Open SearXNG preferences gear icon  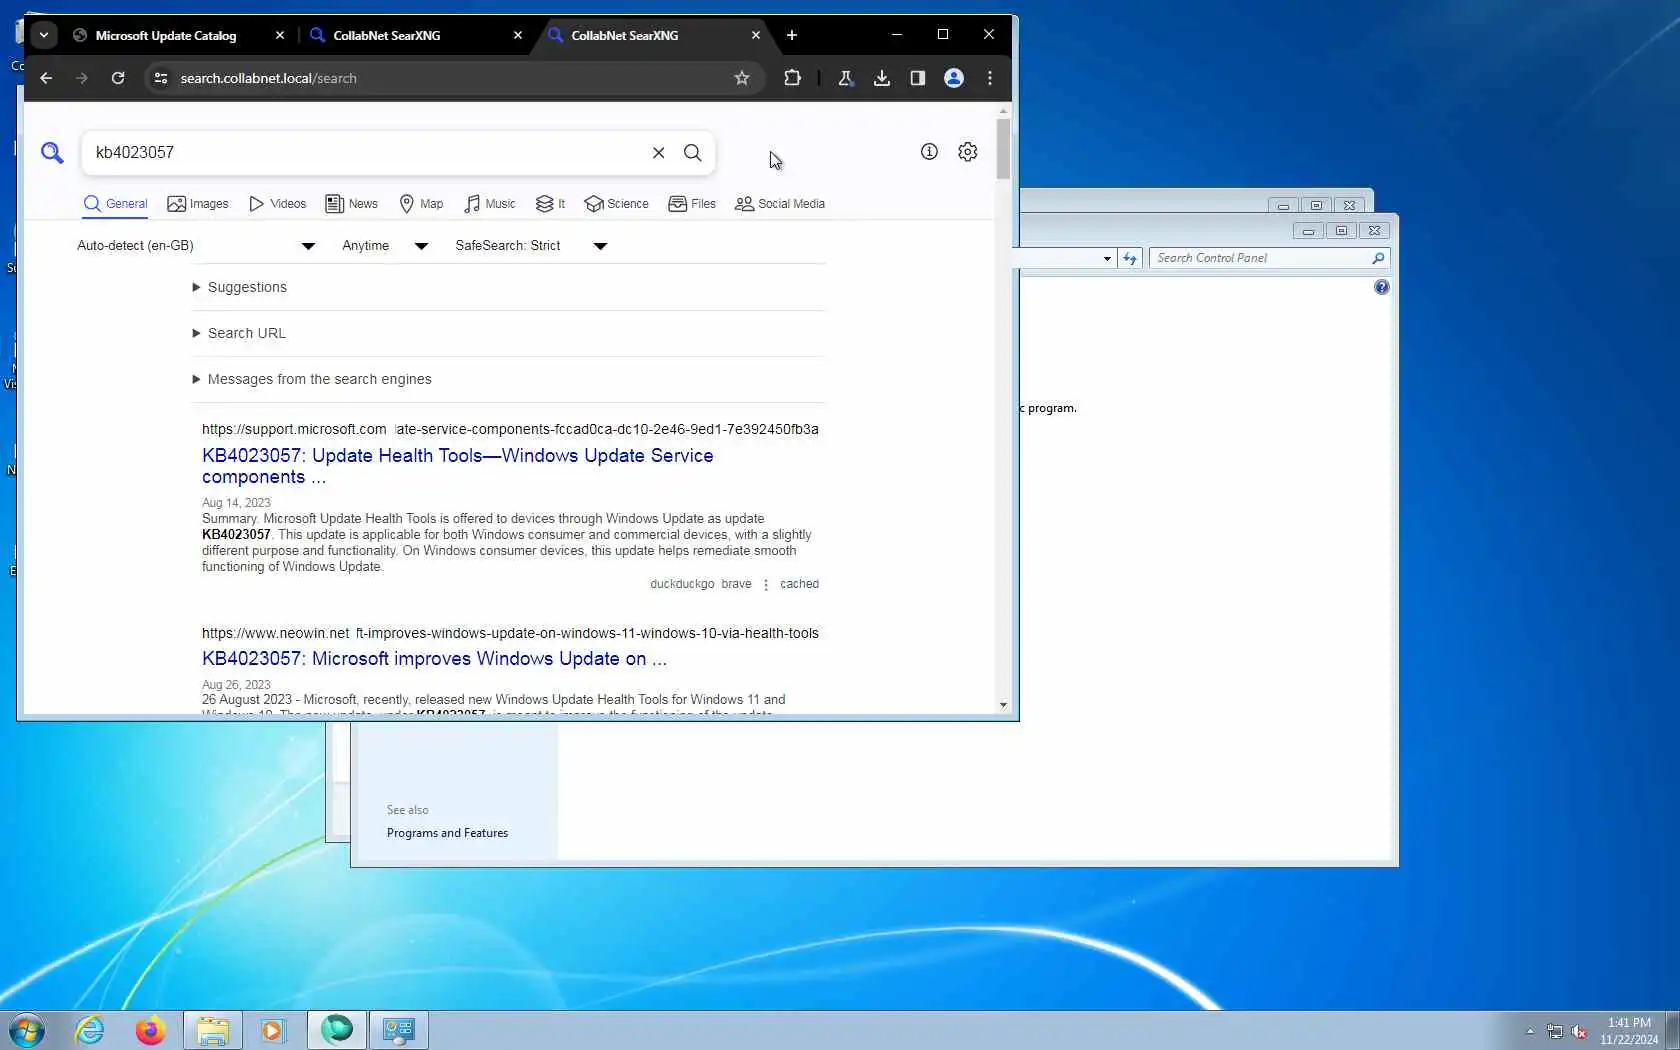967,152
